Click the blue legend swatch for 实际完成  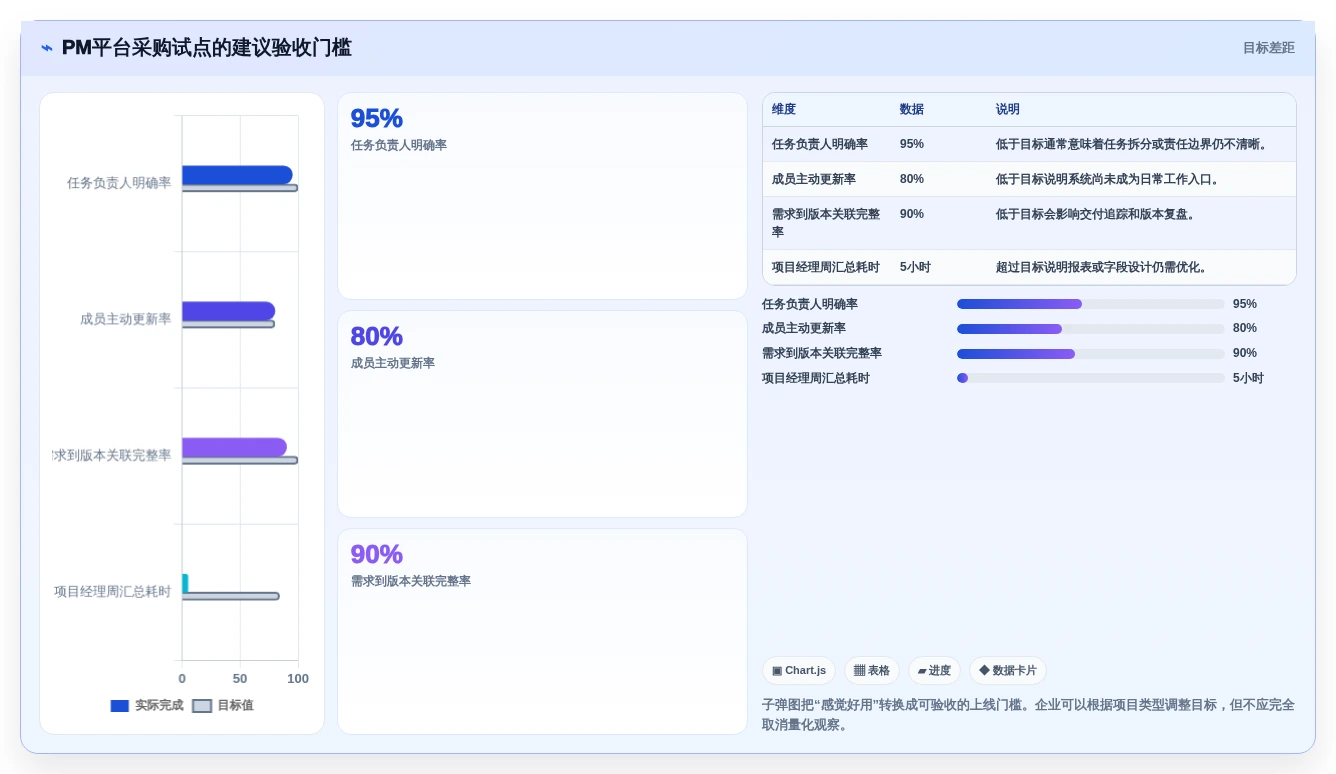[120, 706]
